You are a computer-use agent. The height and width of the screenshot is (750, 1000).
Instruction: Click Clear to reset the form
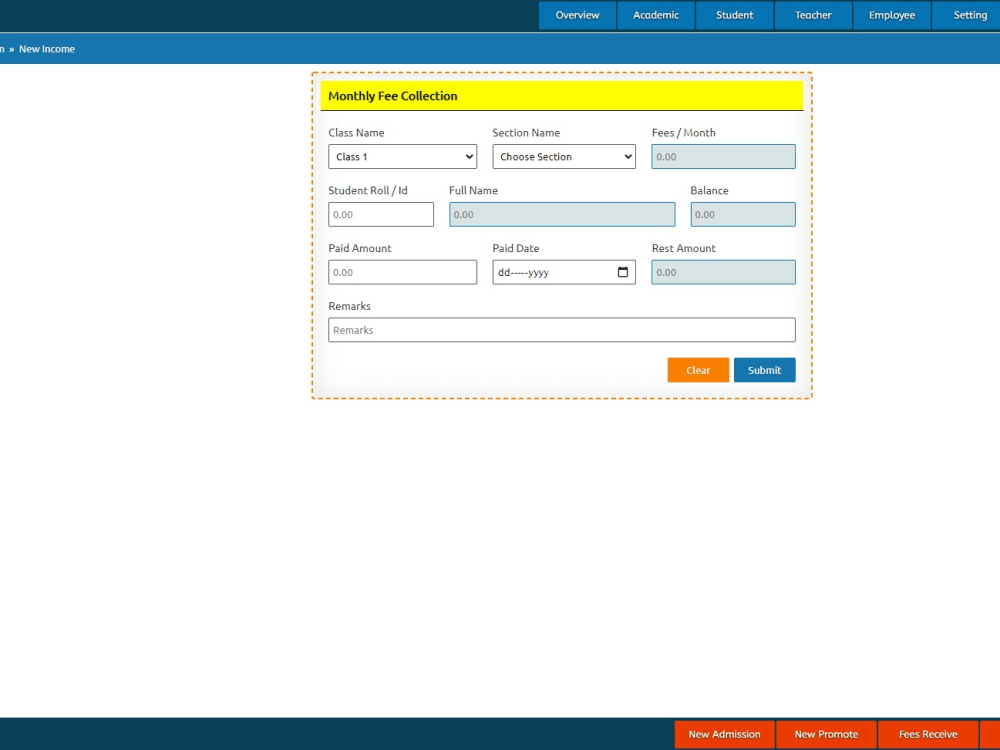coord(697,369)
